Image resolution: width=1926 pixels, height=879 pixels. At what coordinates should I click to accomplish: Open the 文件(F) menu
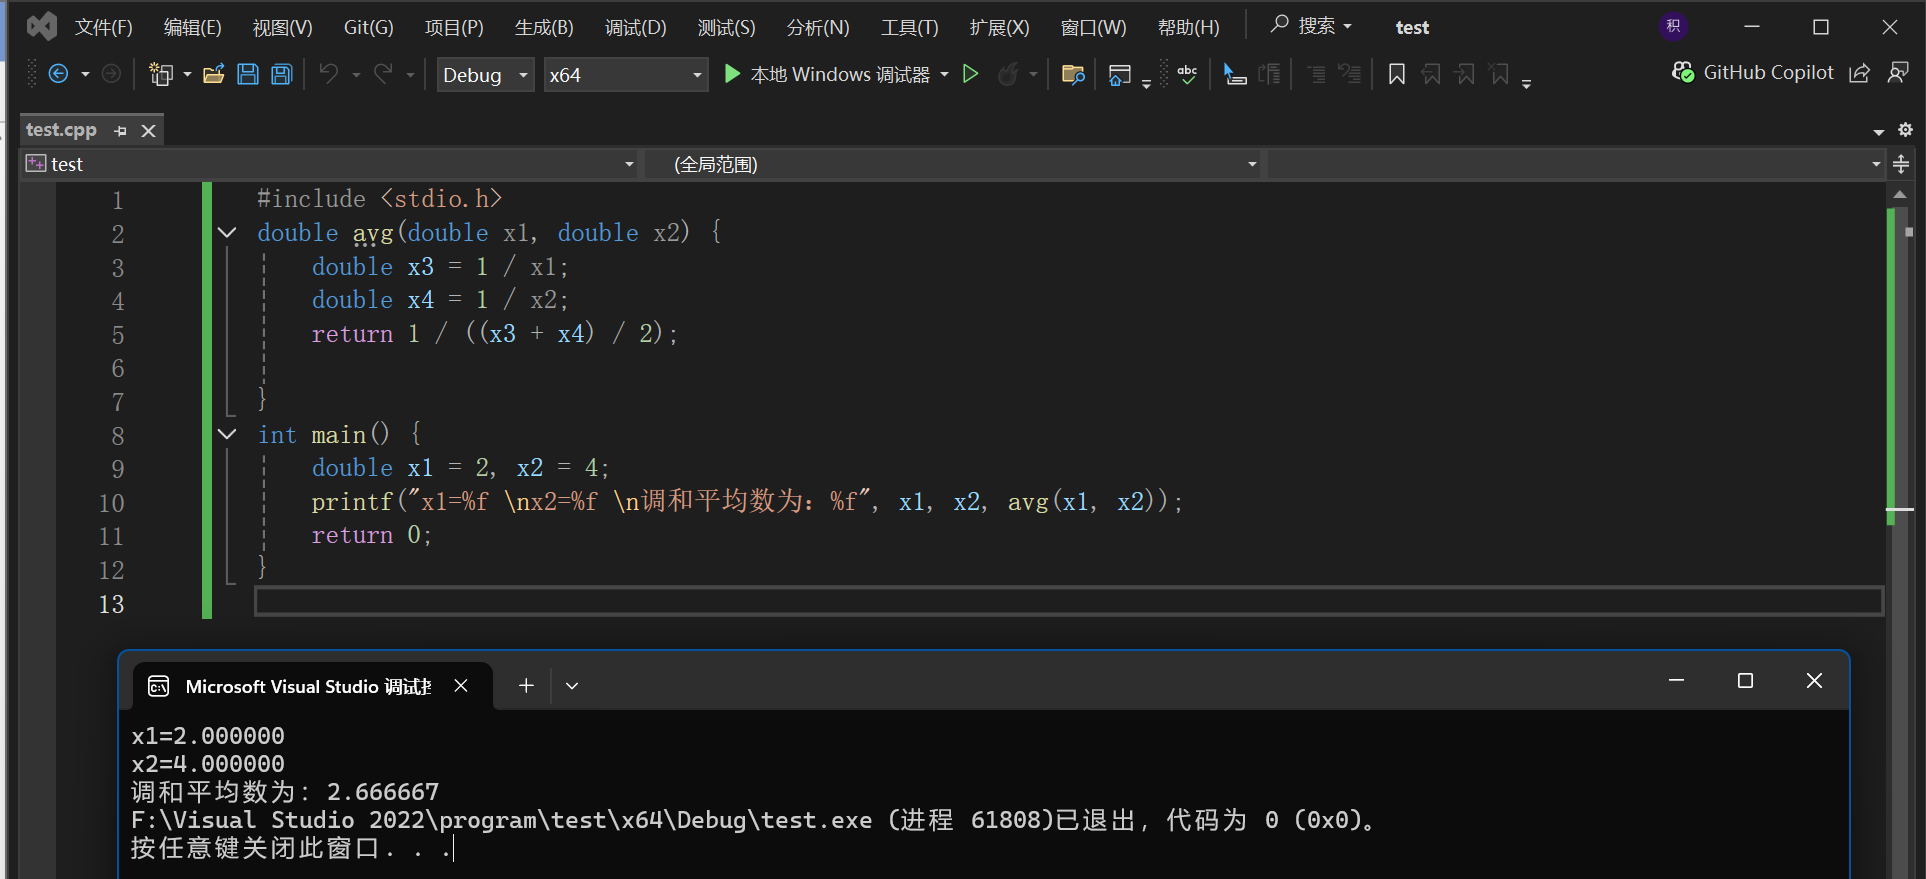click(x=103, y=27)
